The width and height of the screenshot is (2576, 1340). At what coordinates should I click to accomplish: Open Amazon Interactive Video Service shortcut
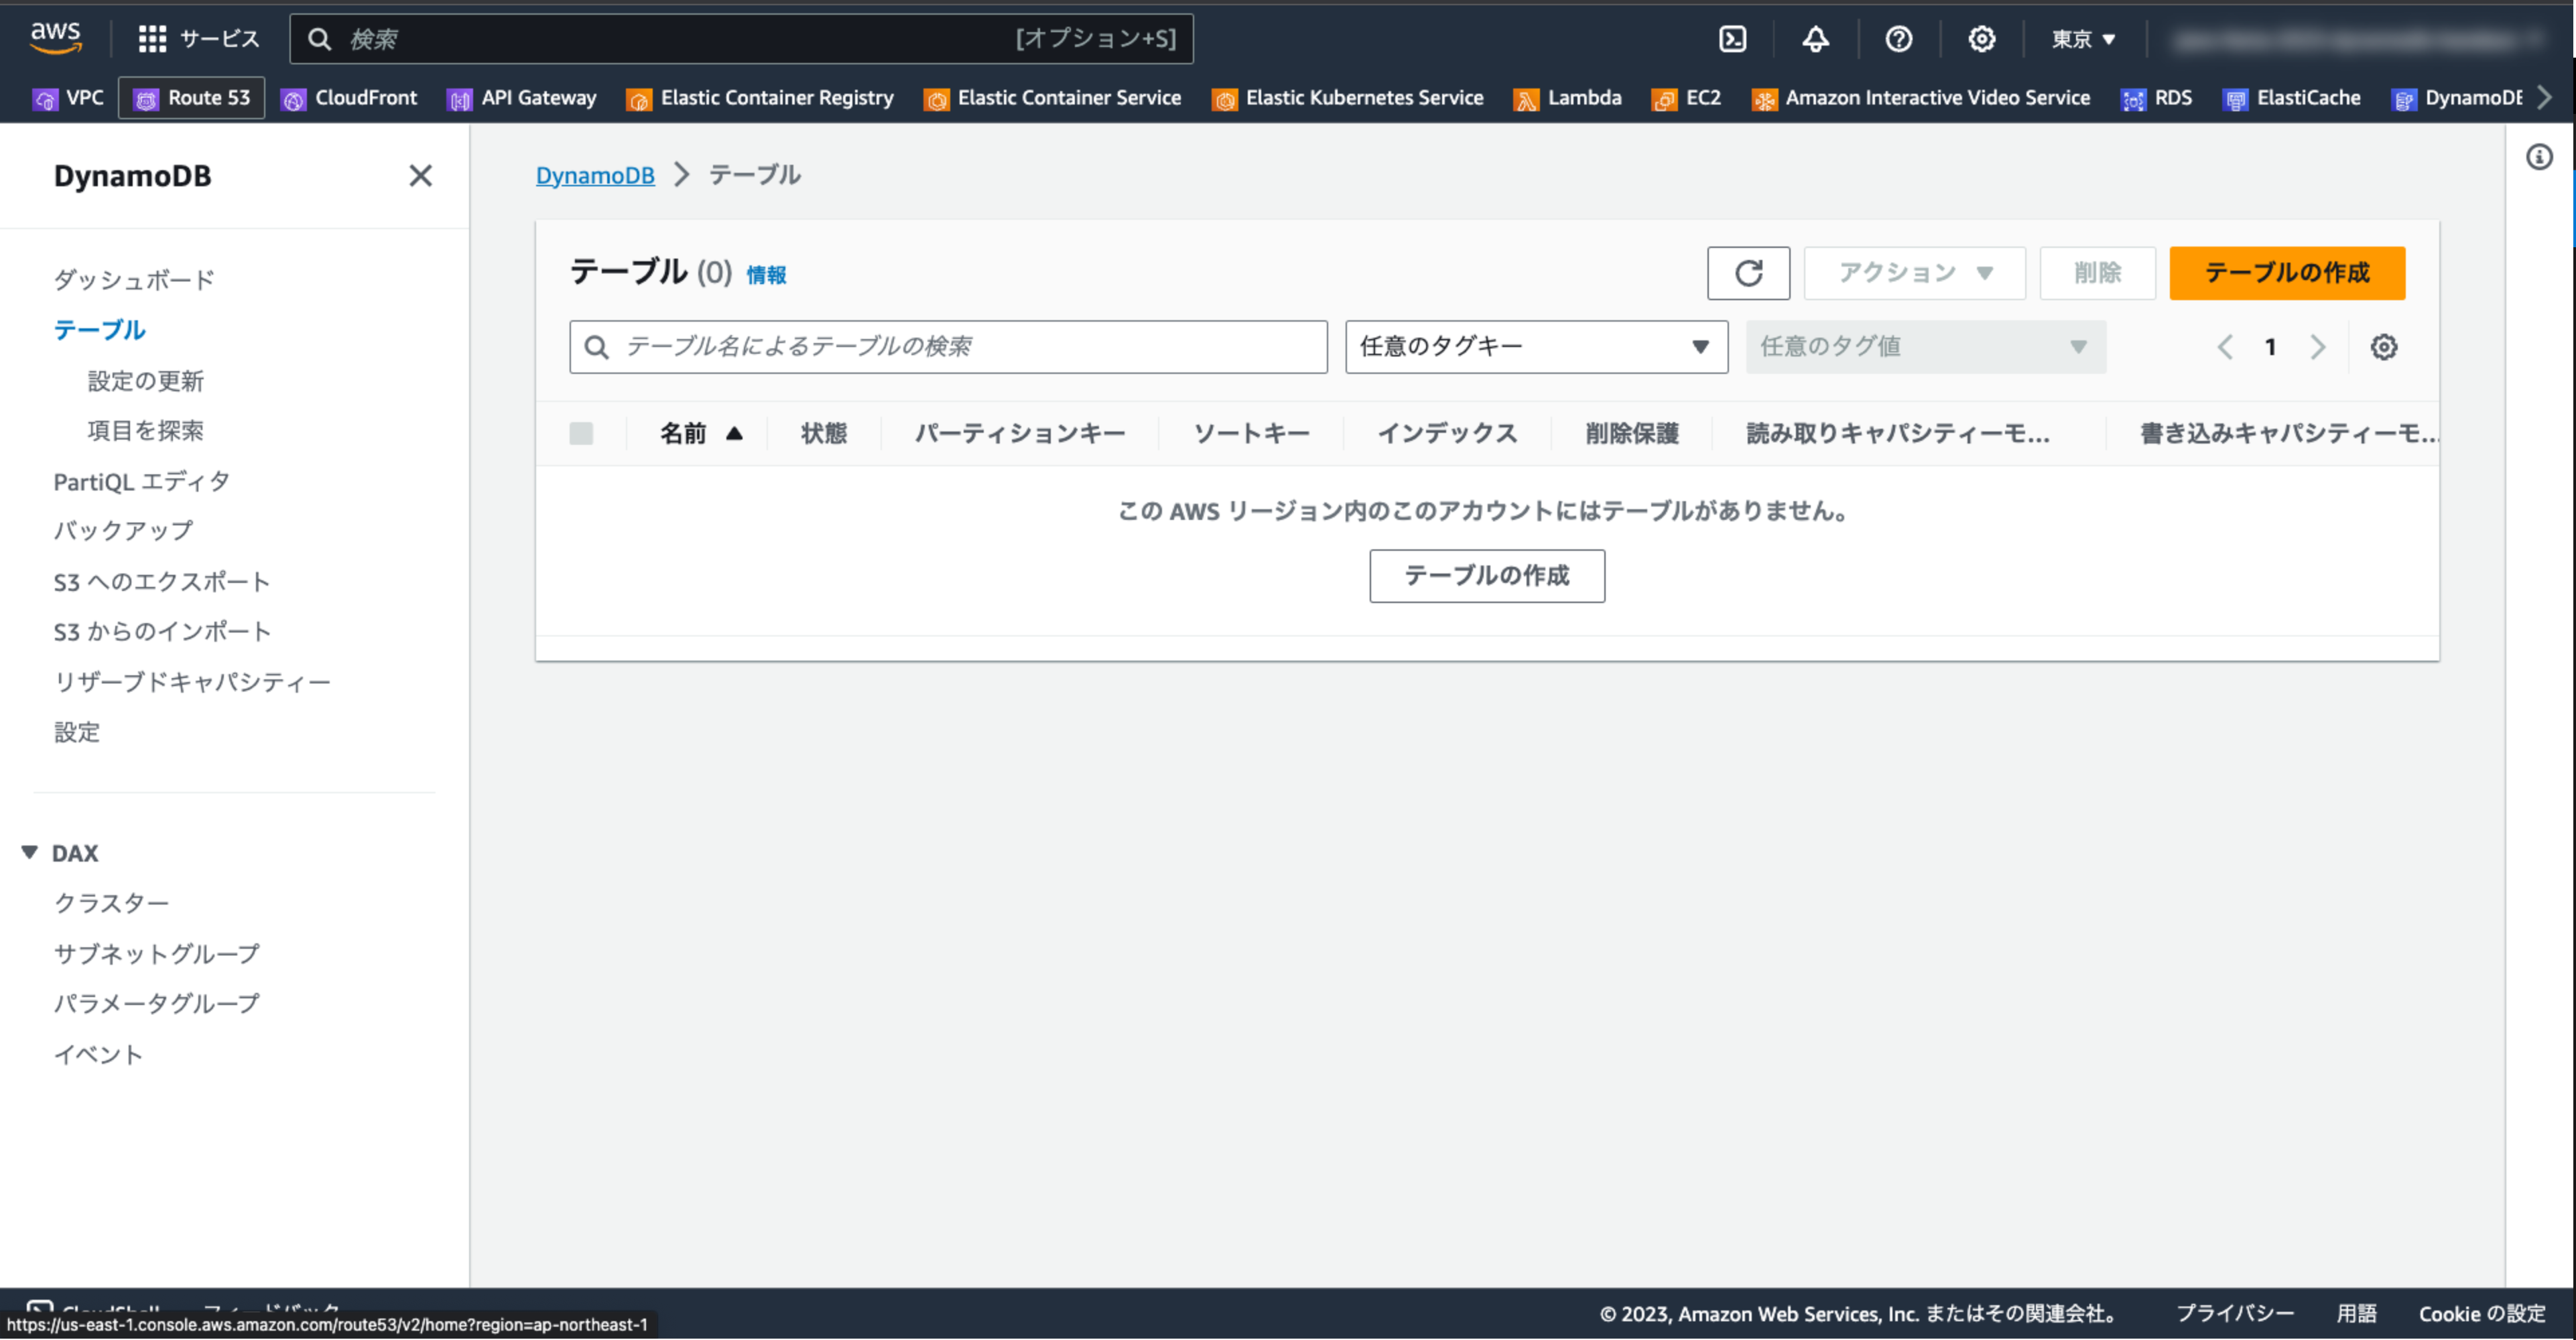1920,98
